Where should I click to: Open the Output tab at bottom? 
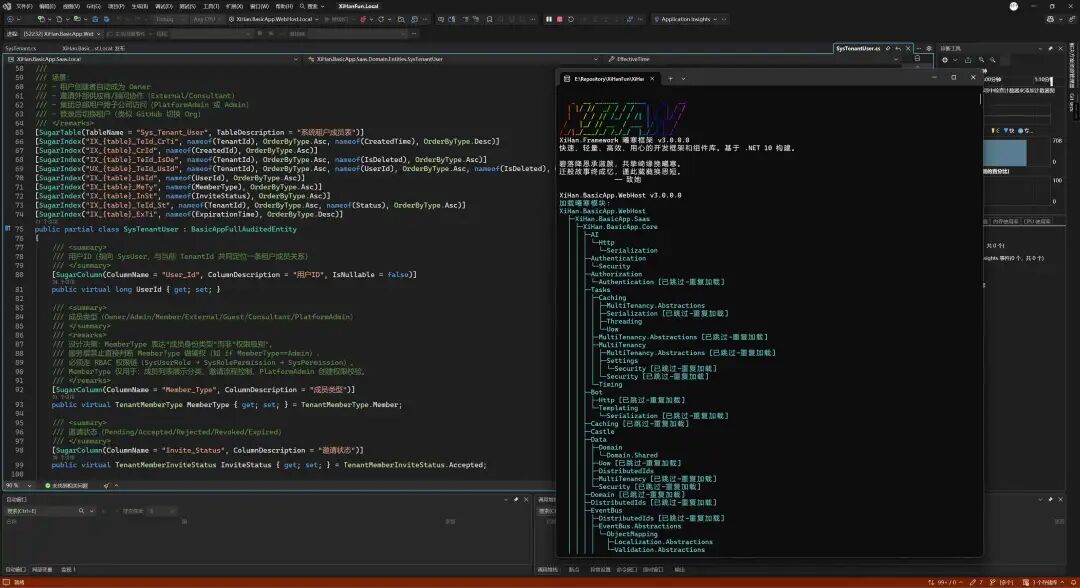click(680, 569)
